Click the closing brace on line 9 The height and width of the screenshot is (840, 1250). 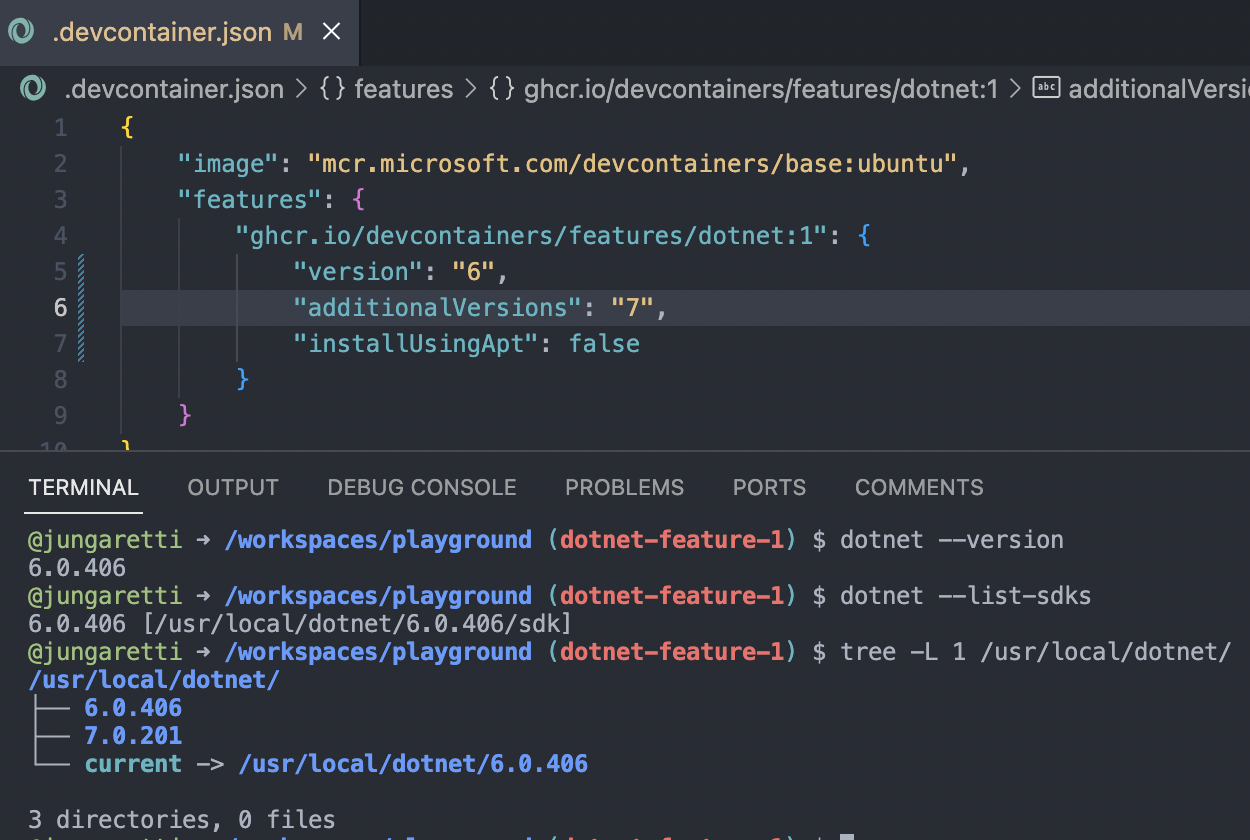point(184,416)
